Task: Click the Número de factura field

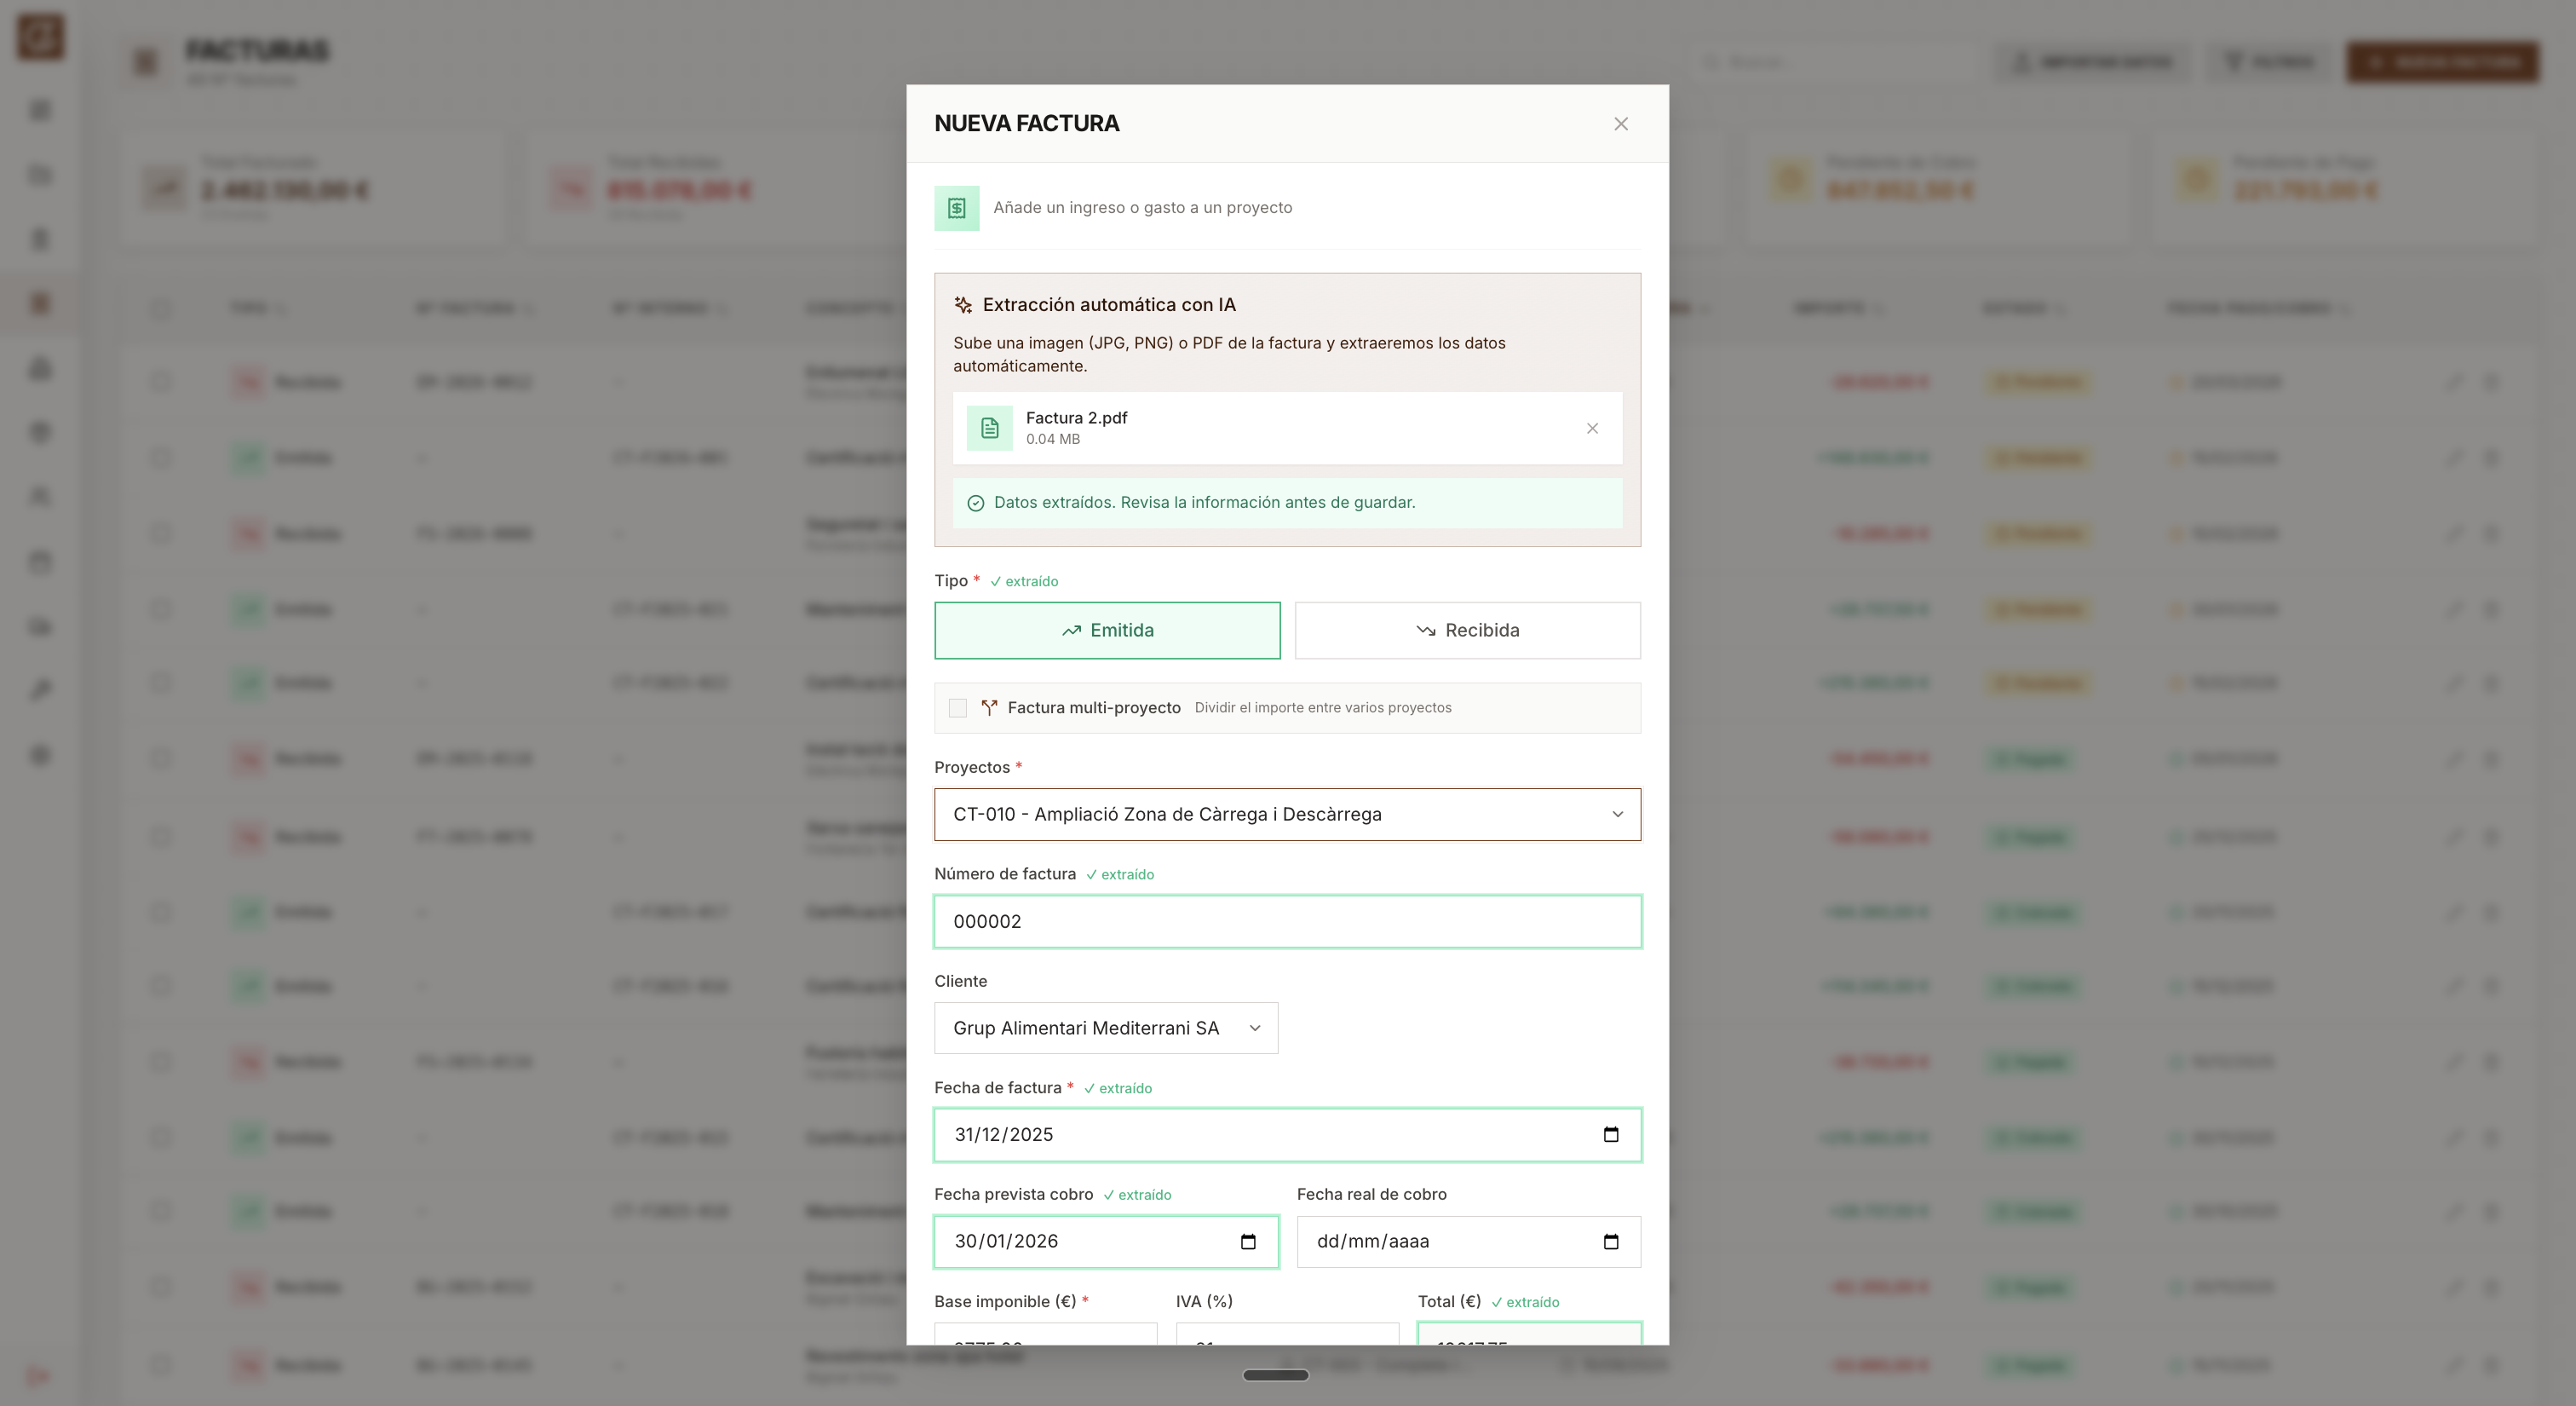Action: coord(1288,921)
